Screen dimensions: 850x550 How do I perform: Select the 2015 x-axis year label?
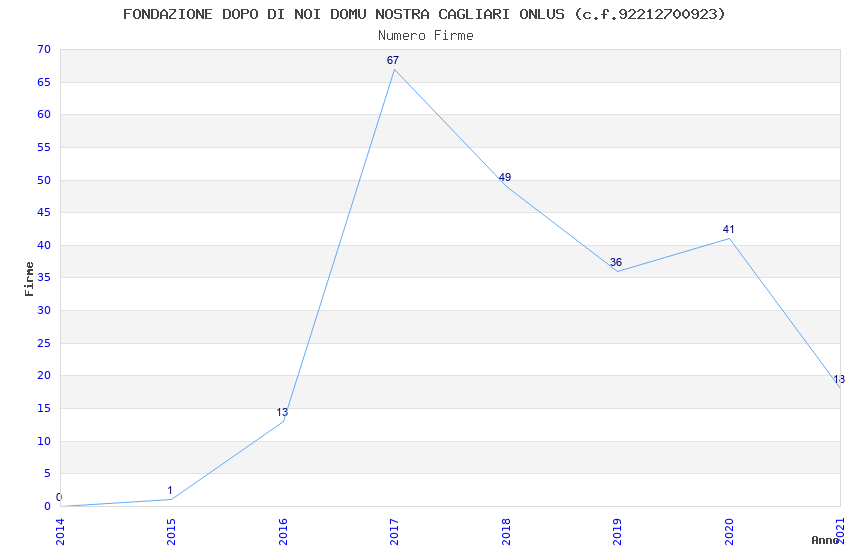click(x=171, y=532)
